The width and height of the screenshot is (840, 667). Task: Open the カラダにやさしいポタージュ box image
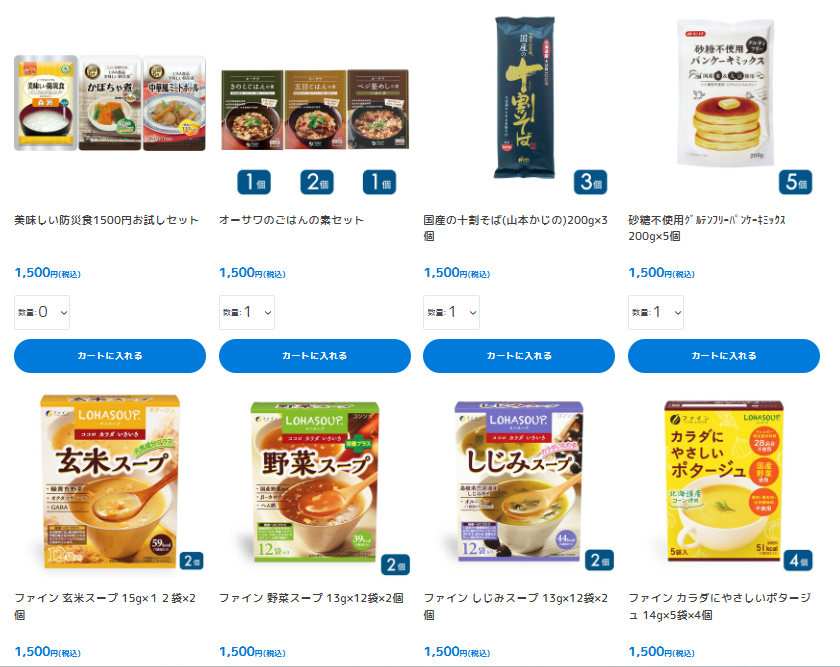tap(724, 481)
